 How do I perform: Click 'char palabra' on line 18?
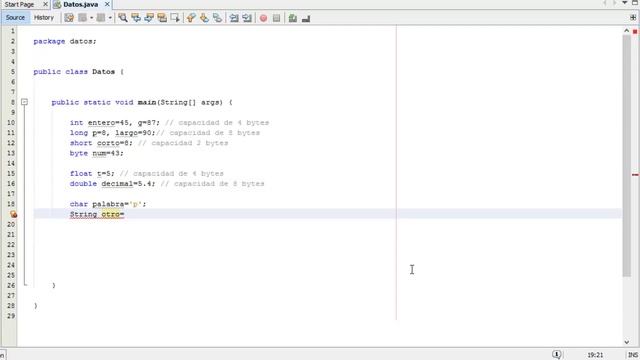97,204
